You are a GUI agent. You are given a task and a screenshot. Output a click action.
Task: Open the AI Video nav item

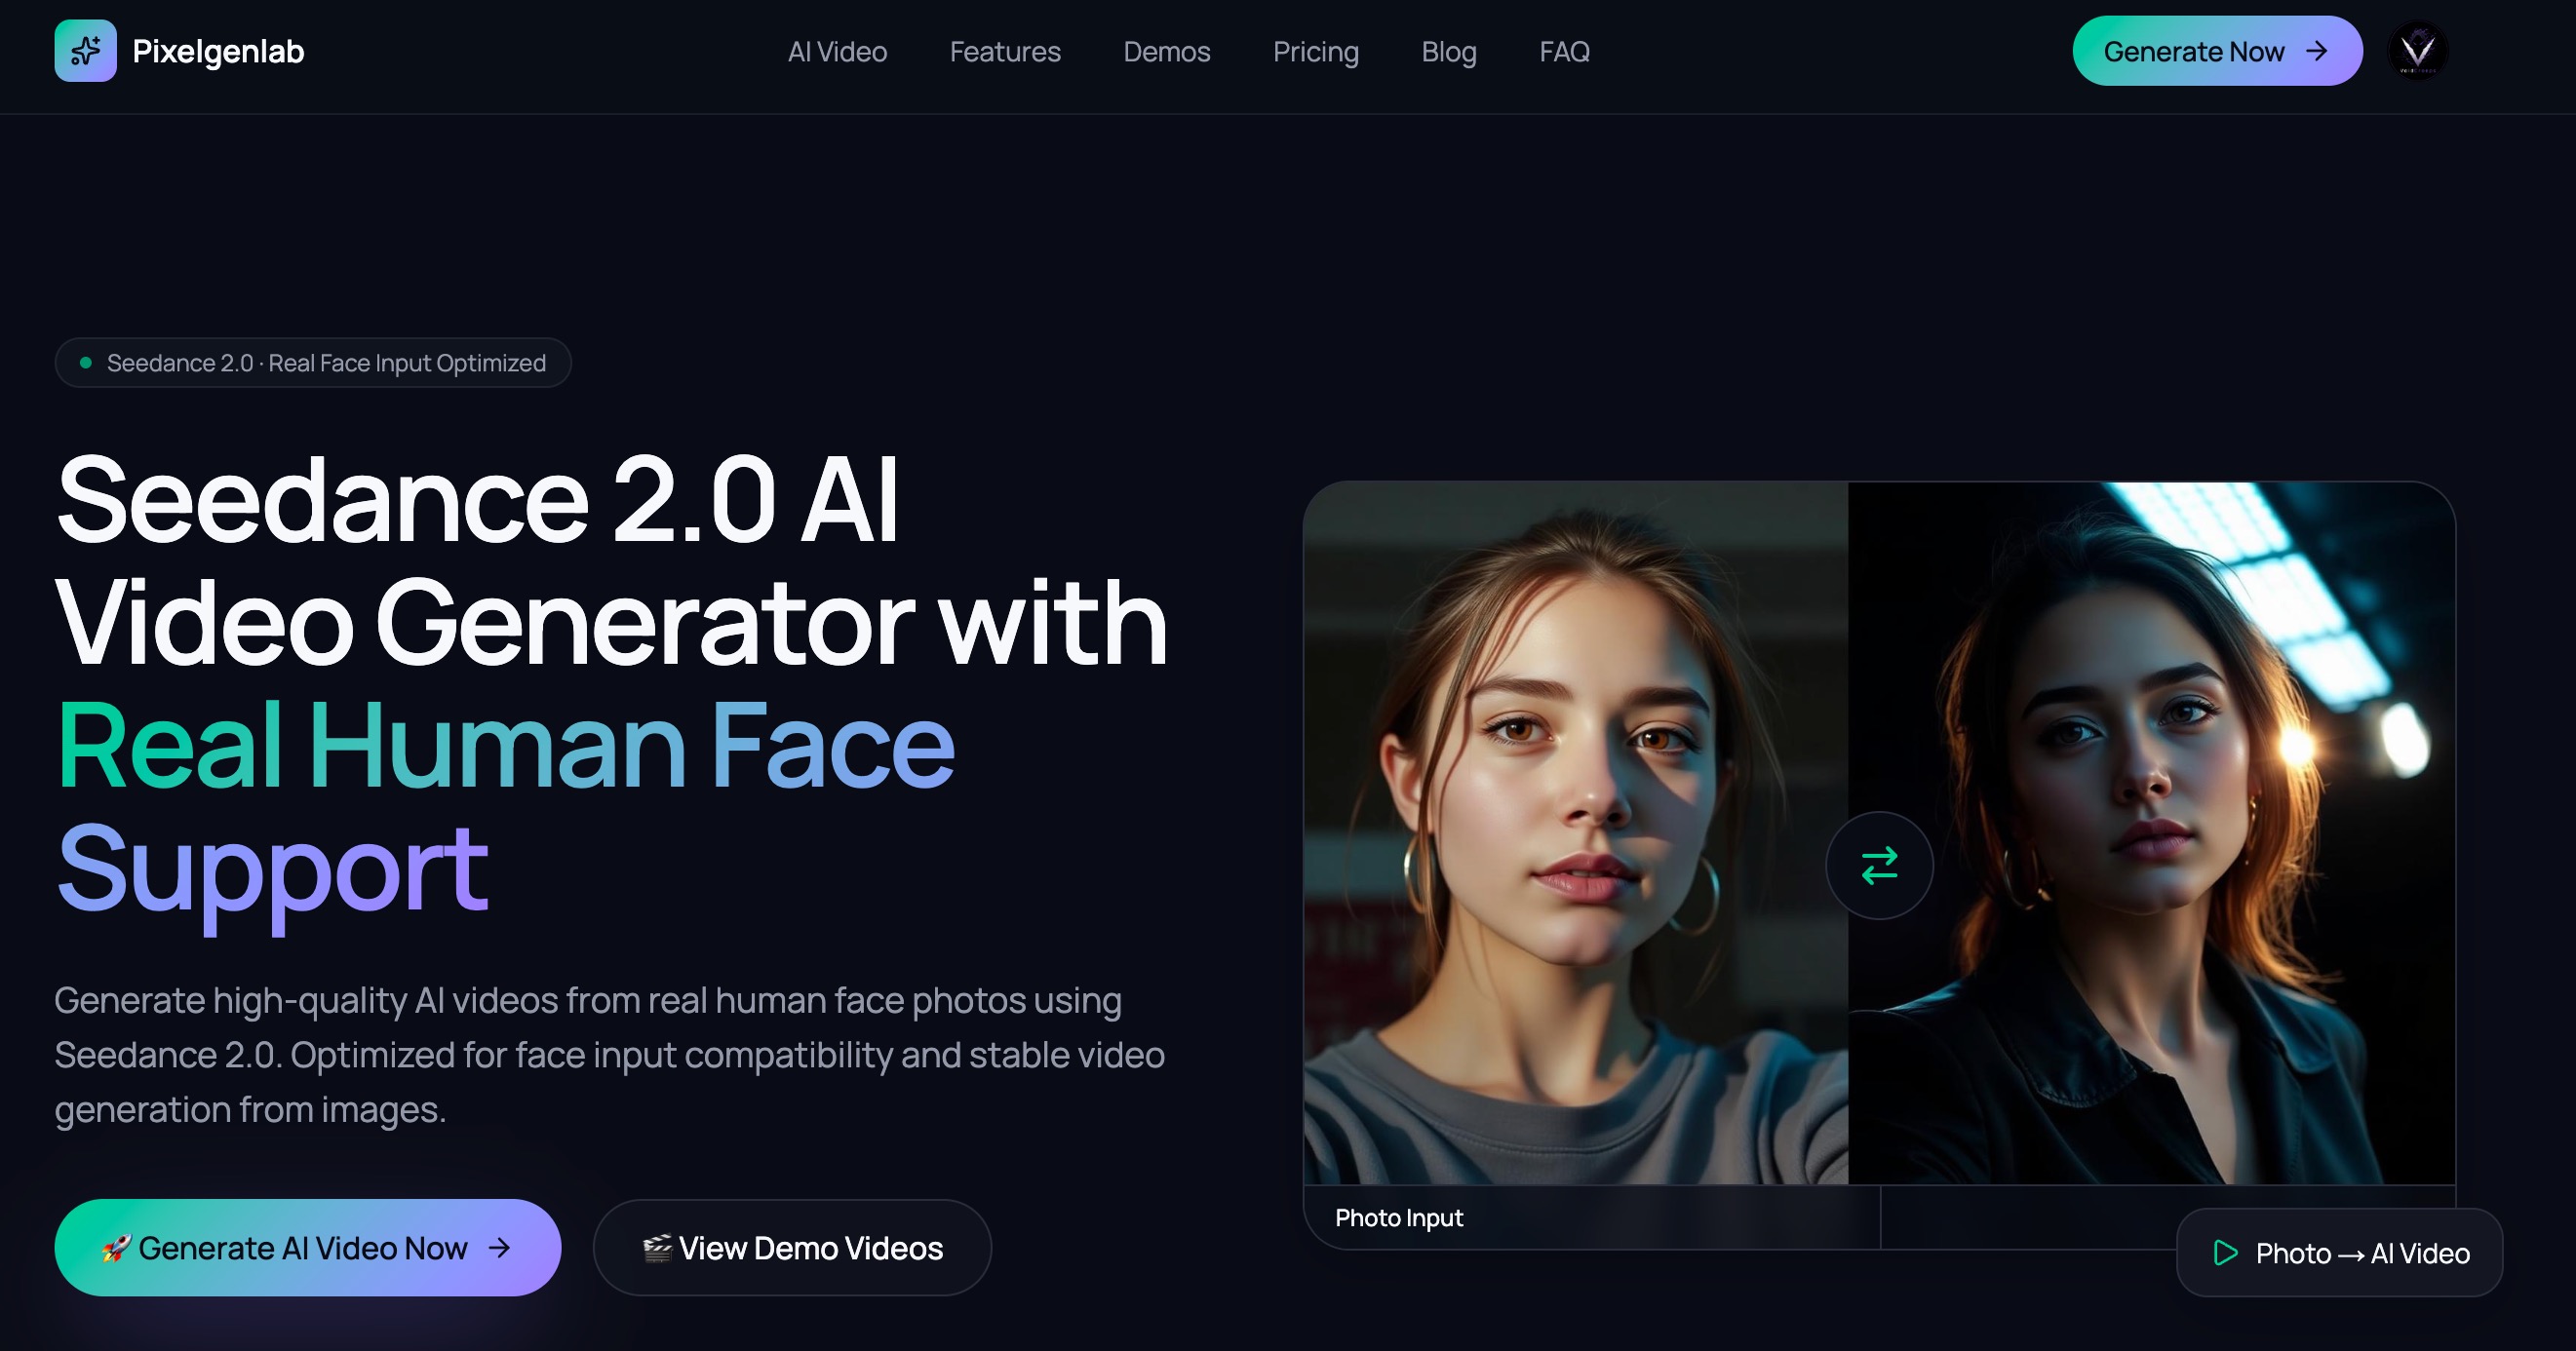837,52
